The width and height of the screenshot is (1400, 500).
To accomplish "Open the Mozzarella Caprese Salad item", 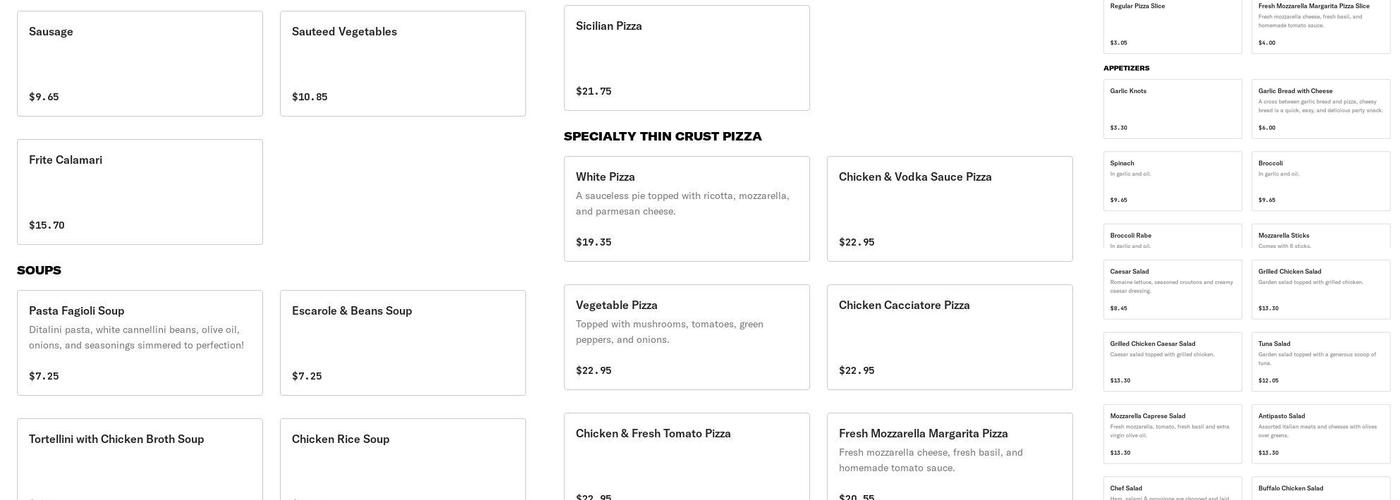I will point(1172,434).
